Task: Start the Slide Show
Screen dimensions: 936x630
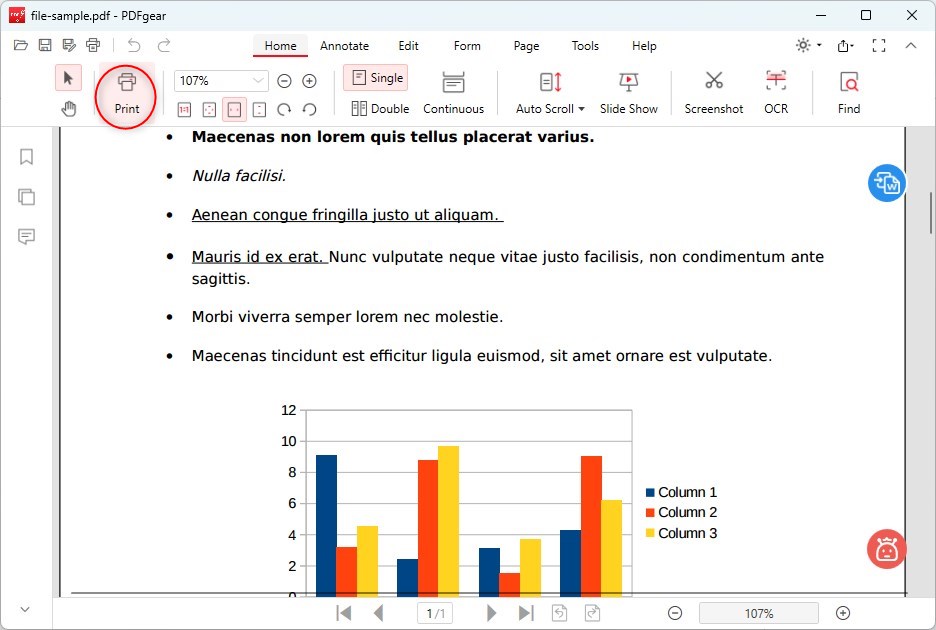Action: [x=628, y=93]
